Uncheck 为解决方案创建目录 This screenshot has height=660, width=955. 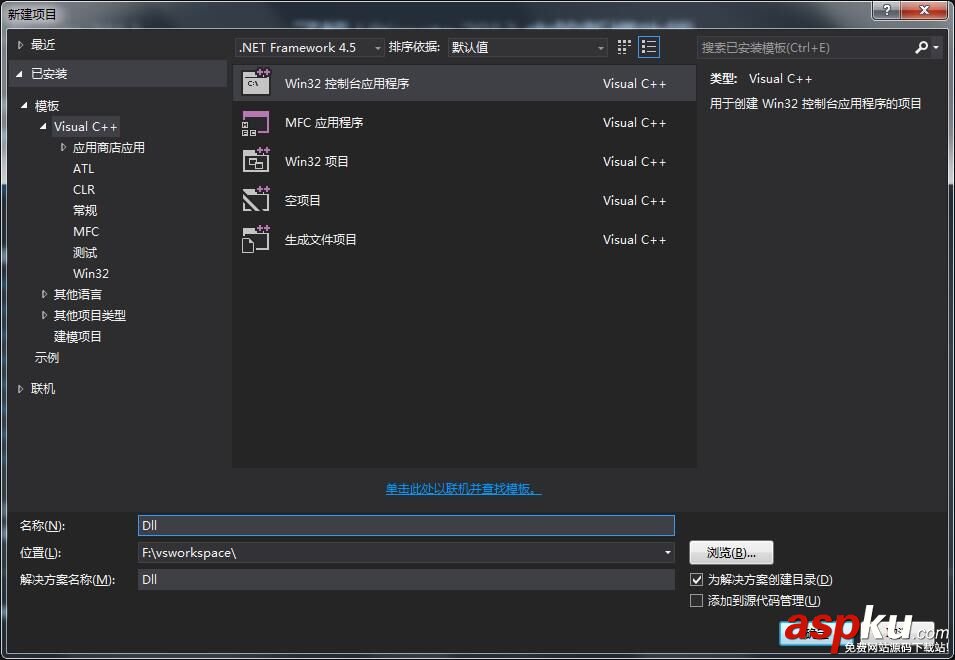tap(696, 579)
